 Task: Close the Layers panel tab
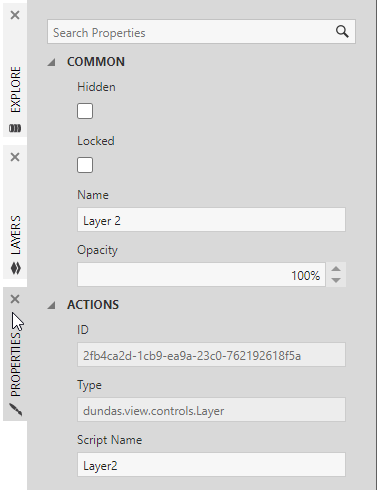pos(15,157)
